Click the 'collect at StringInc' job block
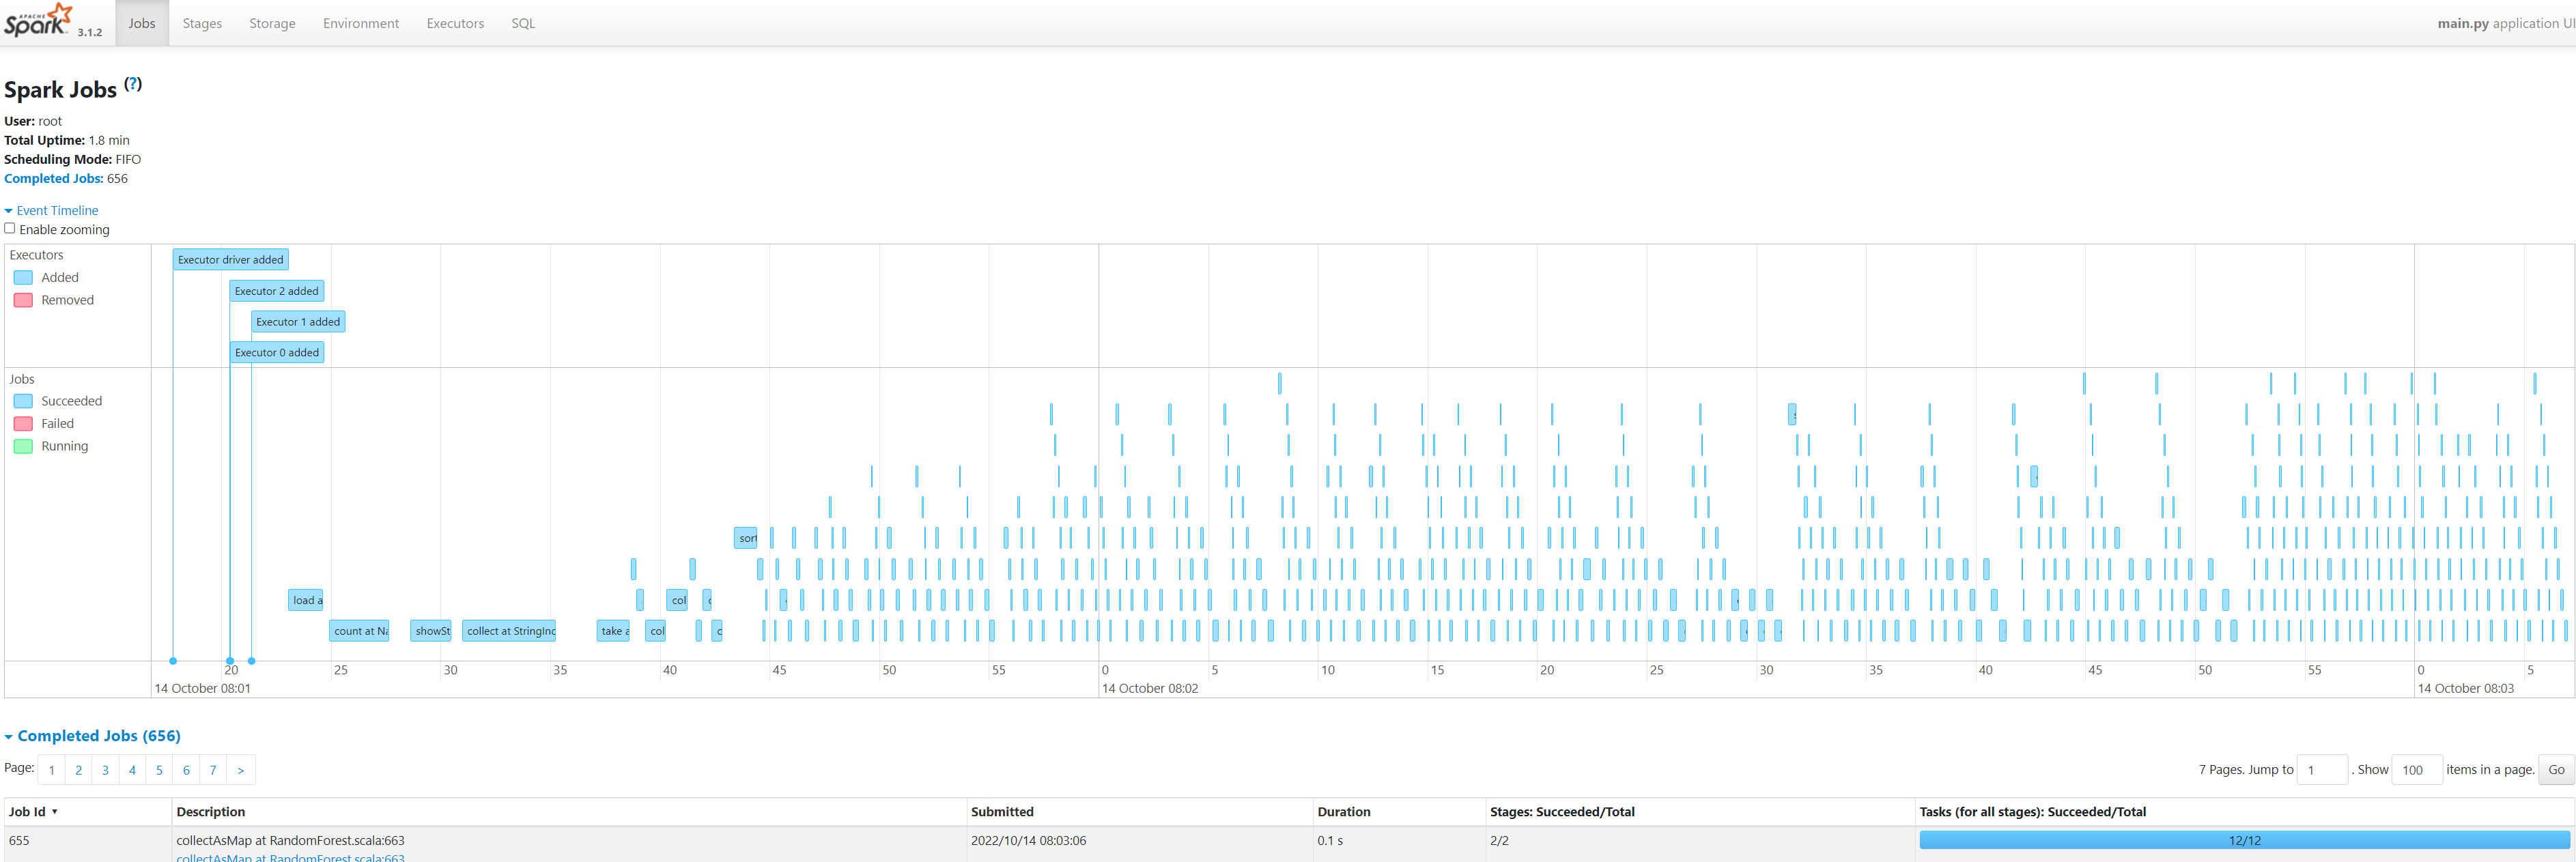 click(x=509, y=631)
